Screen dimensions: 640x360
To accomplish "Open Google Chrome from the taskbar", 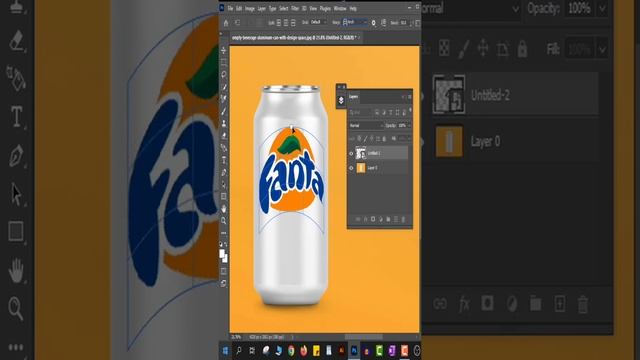I will point(291,351).
